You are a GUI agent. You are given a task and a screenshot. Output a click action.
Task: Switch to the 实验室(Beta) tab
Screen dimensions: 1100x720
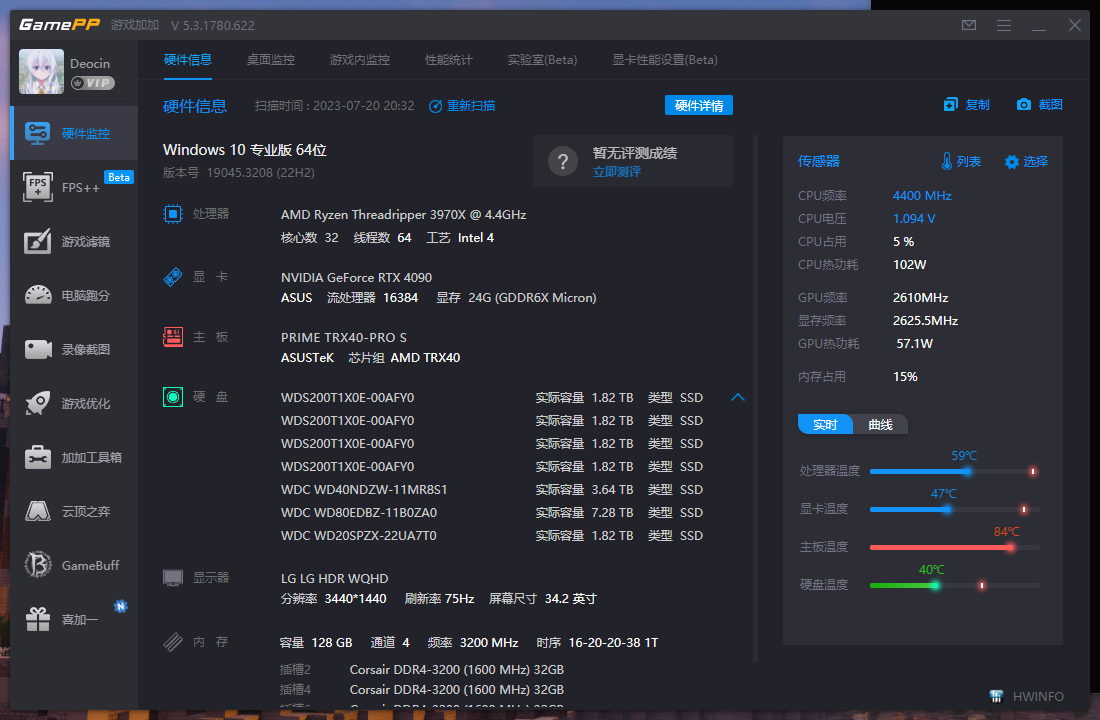click(542, 60)
